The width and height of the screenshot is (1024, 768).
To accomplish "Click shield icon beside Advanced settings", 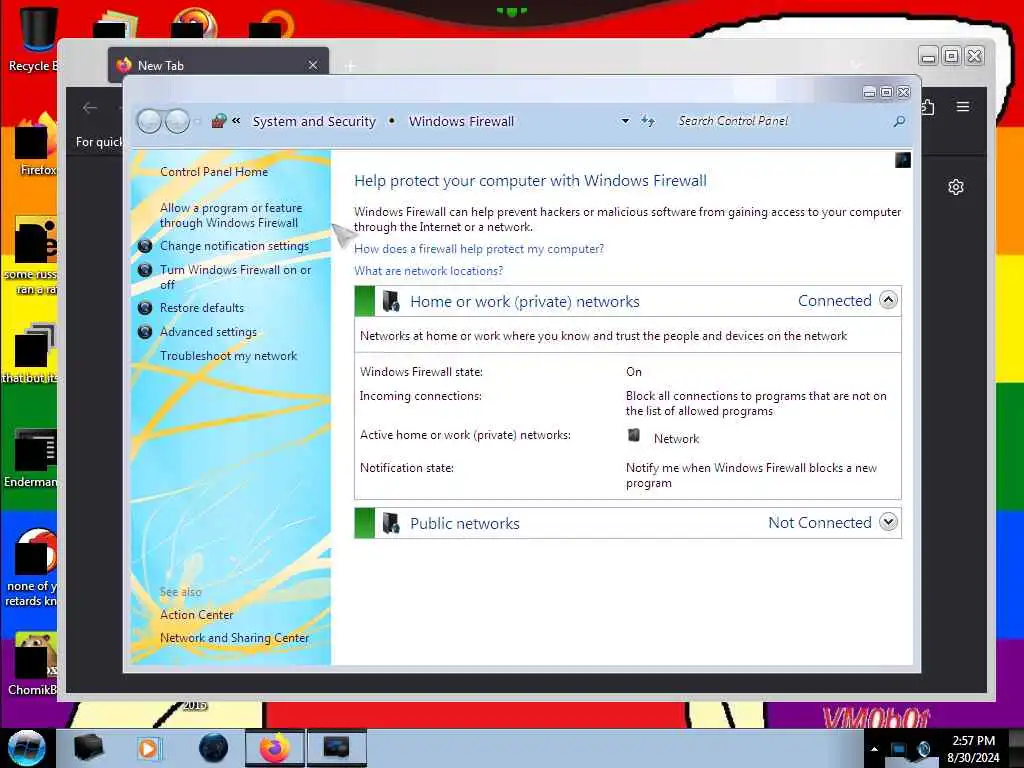I will pos(145,332).
